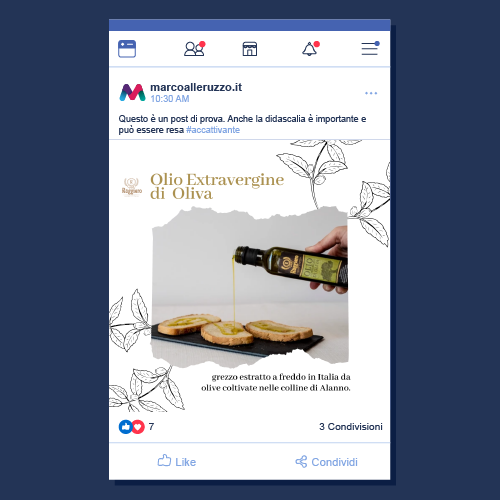Open the marcoalleruzzo.it page name link
This screenshot has height=500, width=500.
[196, 87]
